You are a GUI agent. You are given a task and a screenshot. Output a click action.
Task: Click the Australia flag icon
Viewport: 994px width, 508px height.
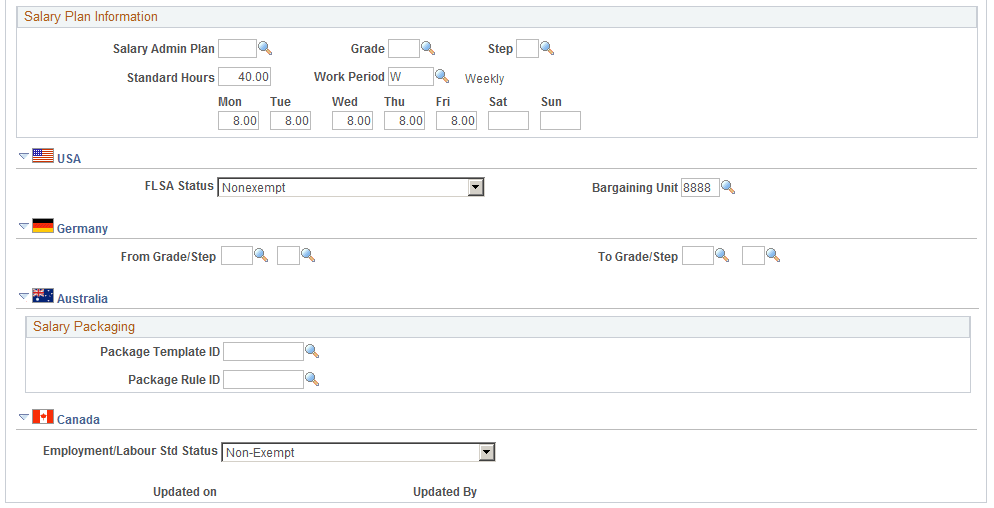pyautogui.click(x=43, y=295)
